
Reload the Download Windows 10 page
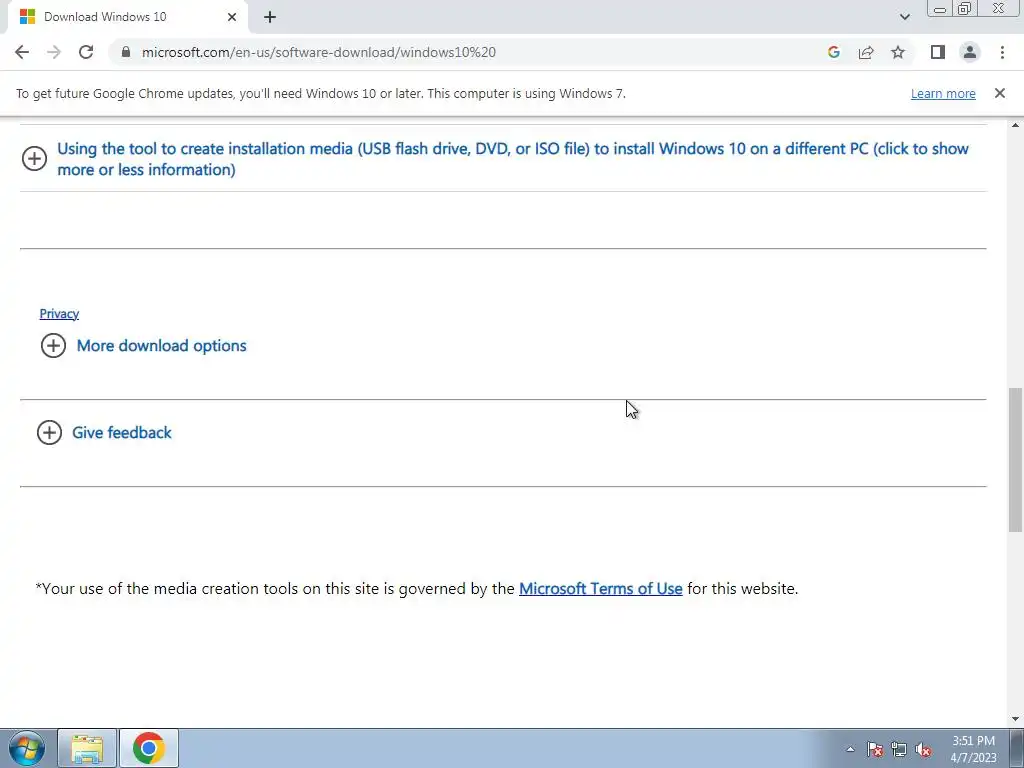pyautogui.click(x=86, y=52)
